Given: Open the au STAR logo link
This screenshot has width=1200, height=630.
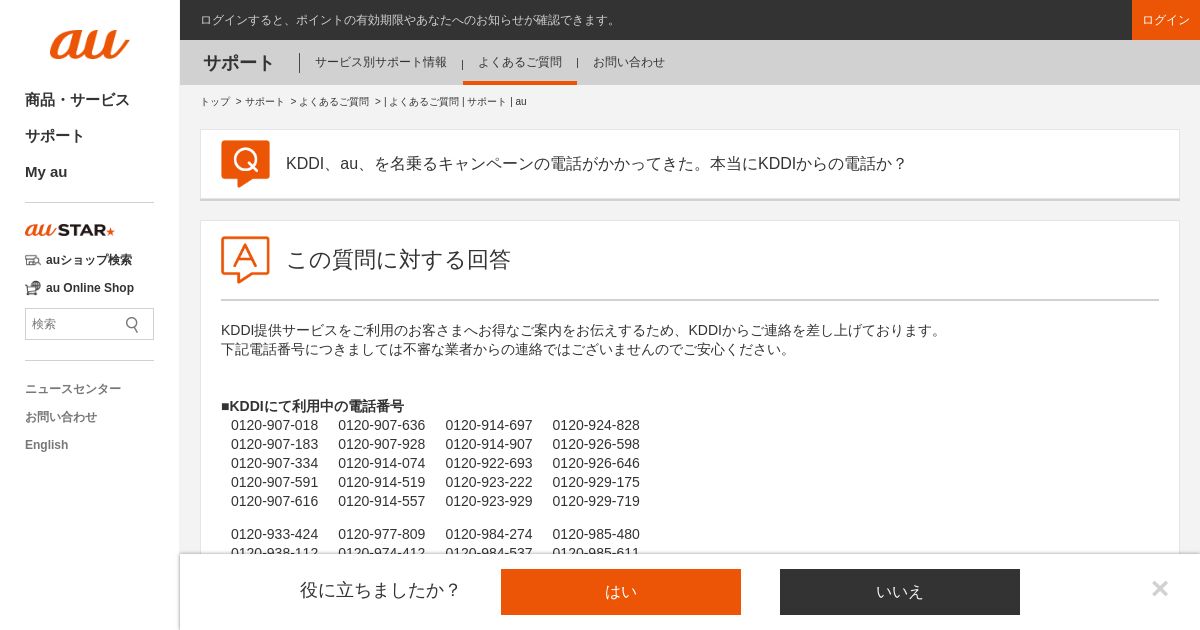Looking at the screenshot, I should [x=70, y=230].
